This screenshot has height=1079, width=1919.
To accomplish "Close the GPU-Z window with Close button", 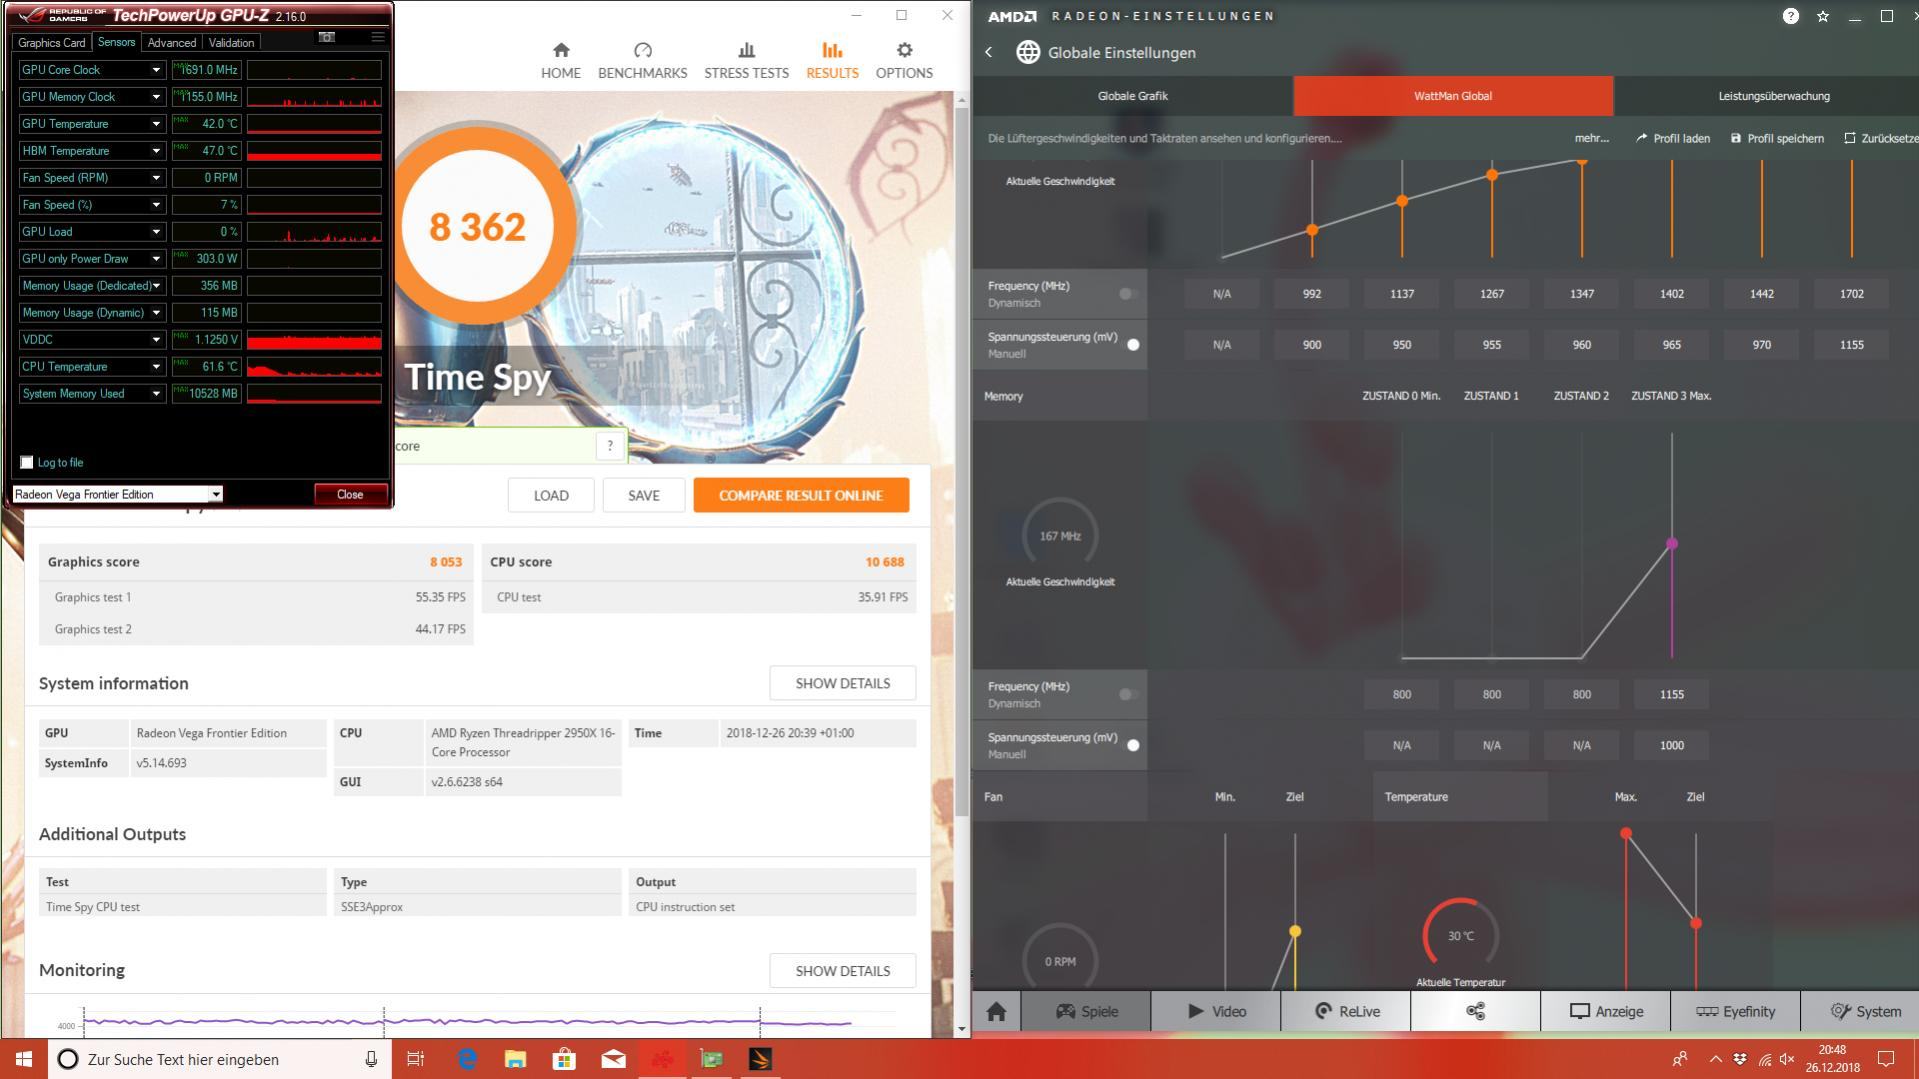I will click(350, 494).
